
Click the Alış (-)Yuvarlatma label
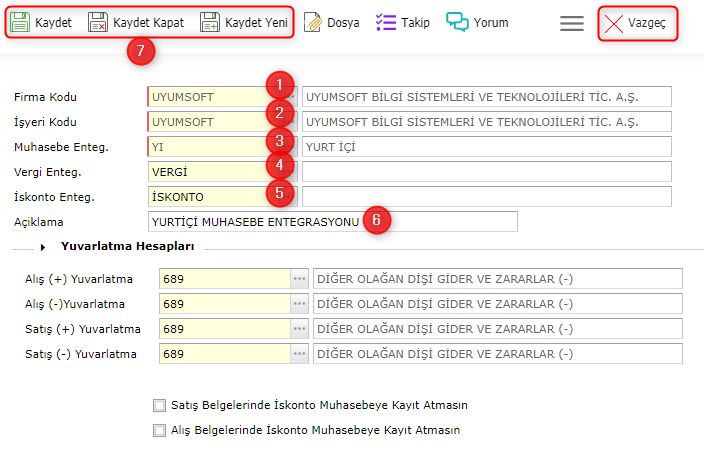[x=75, y=304]
